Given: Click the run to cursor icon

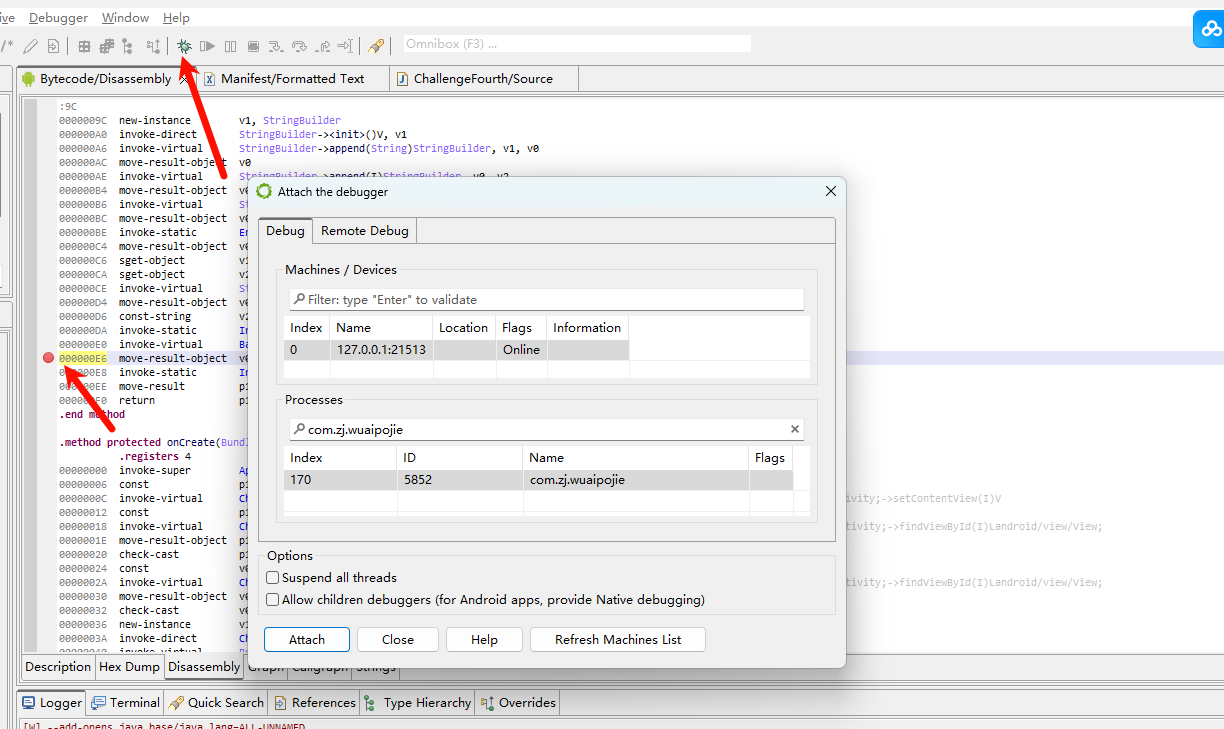Looking at the screenshot, I should [345, 45].
